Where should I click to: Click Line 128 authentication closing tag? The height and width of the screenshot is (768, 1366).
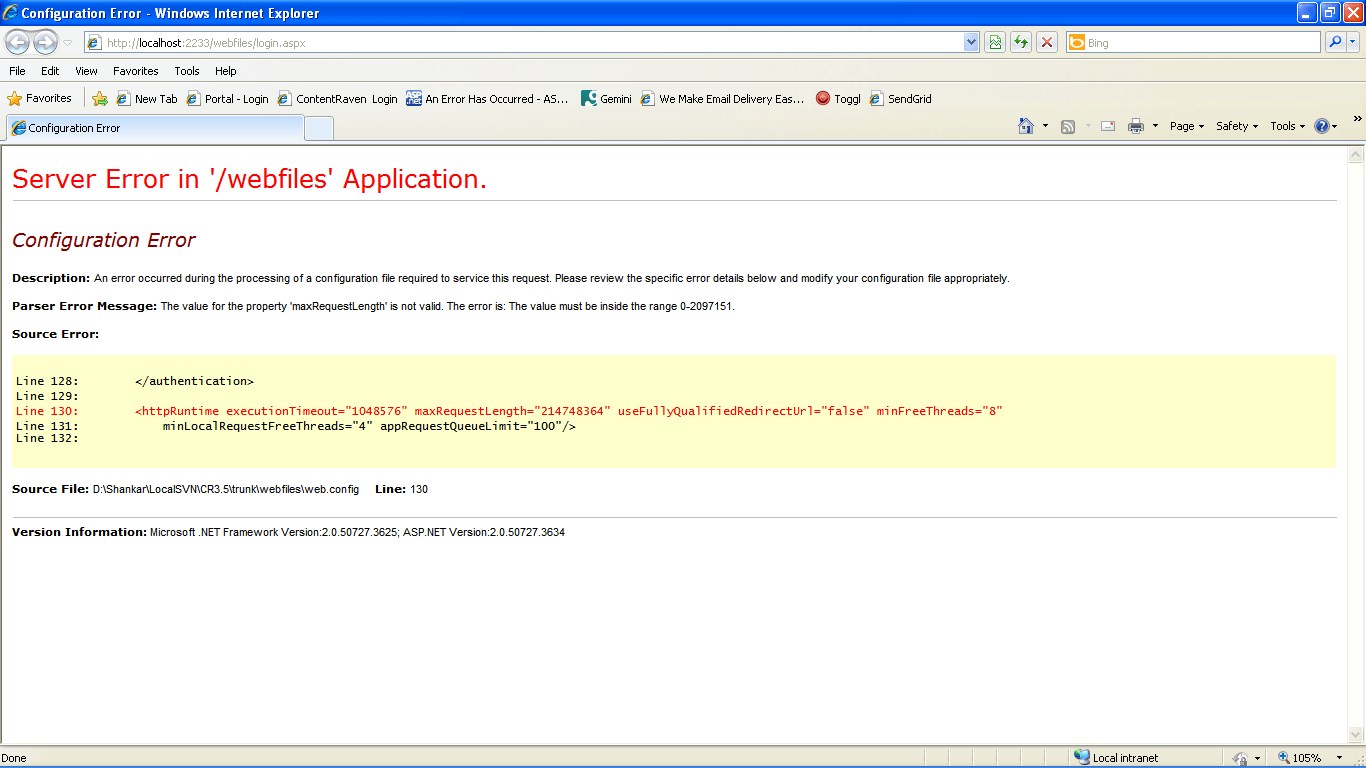194,381
